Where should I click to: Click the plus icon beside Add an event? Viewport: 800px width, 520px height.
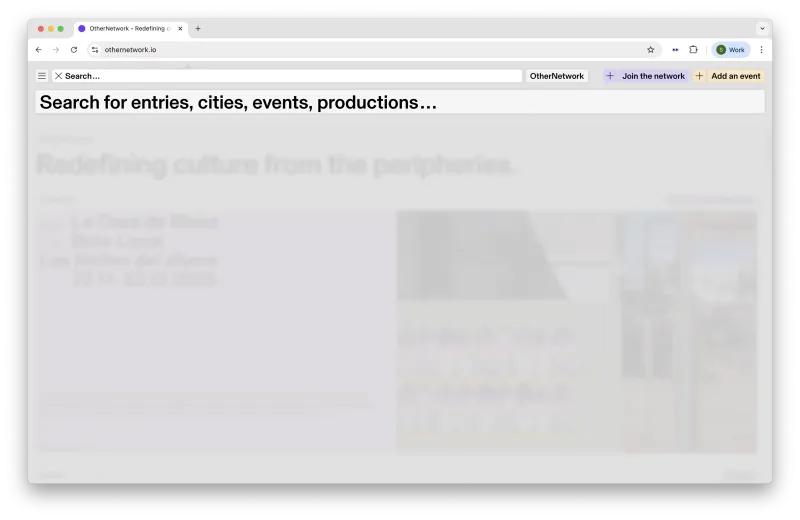(699, 76)
